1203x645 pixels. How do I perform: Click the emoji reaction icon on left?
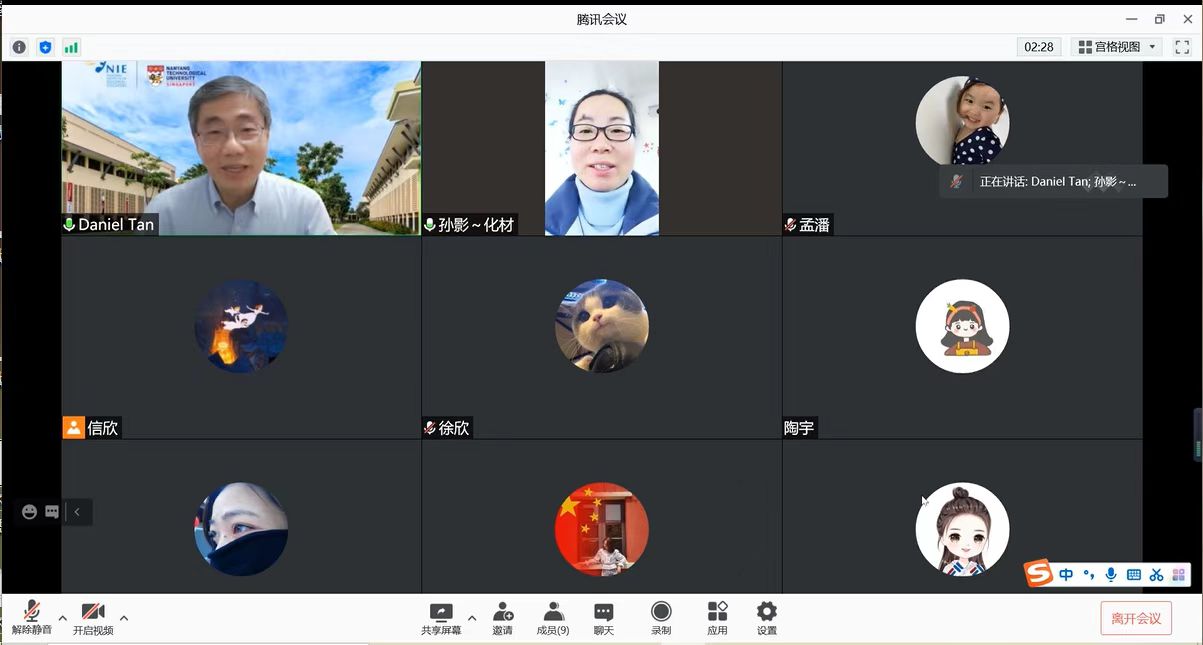29,512
